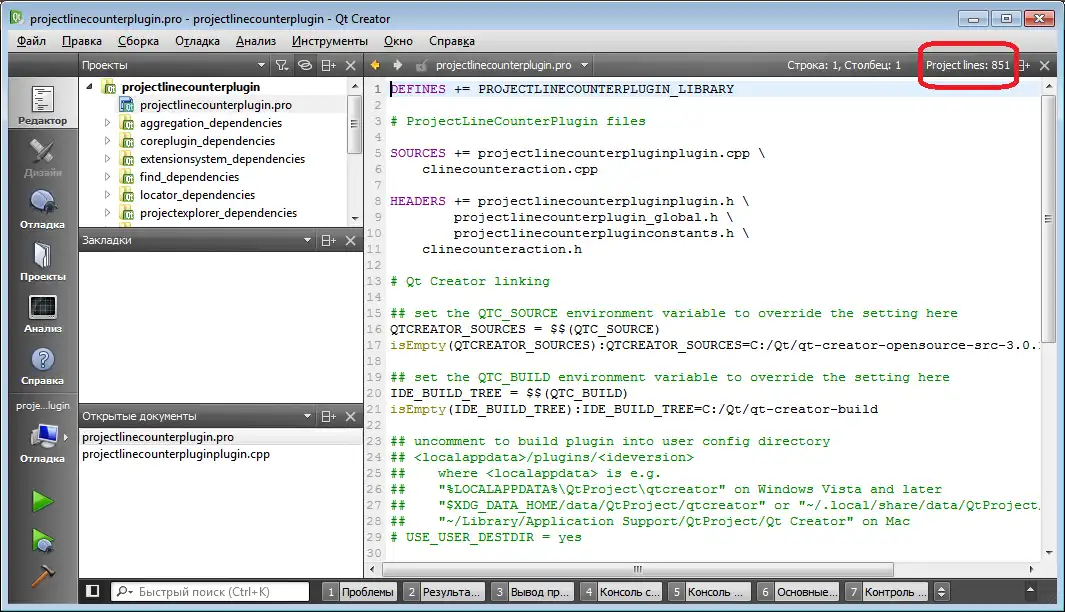Open the Закладки panel type dropdown
The width and height of the screenshot is (1065, 612).
[307, 240]
